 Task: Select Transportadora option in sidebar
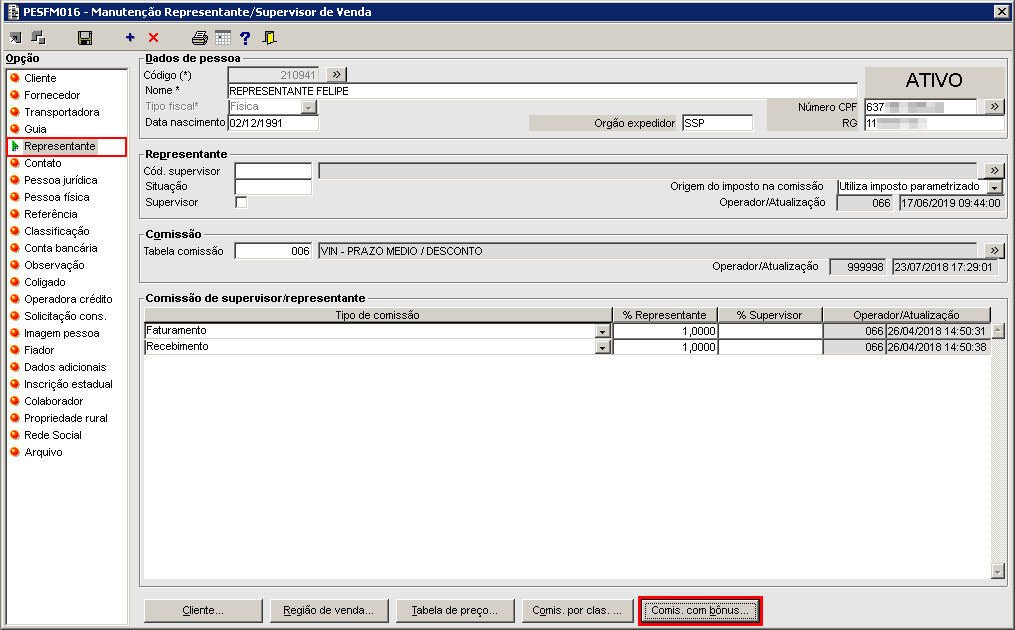(x=61, y=112)
